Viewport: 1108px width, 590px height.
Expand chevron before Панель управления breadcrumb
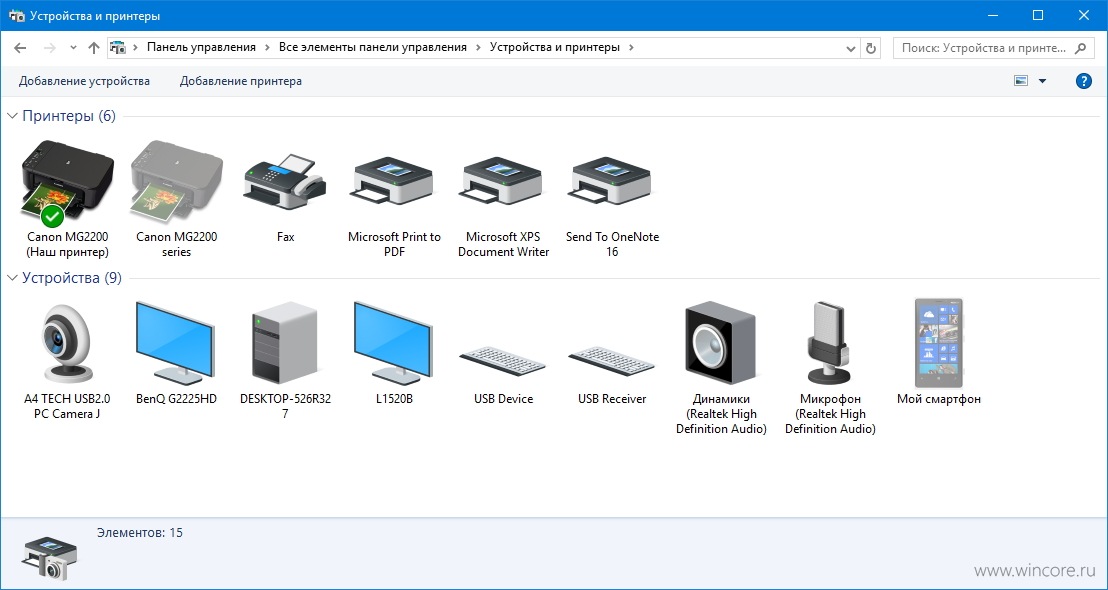tap(136, 47)
